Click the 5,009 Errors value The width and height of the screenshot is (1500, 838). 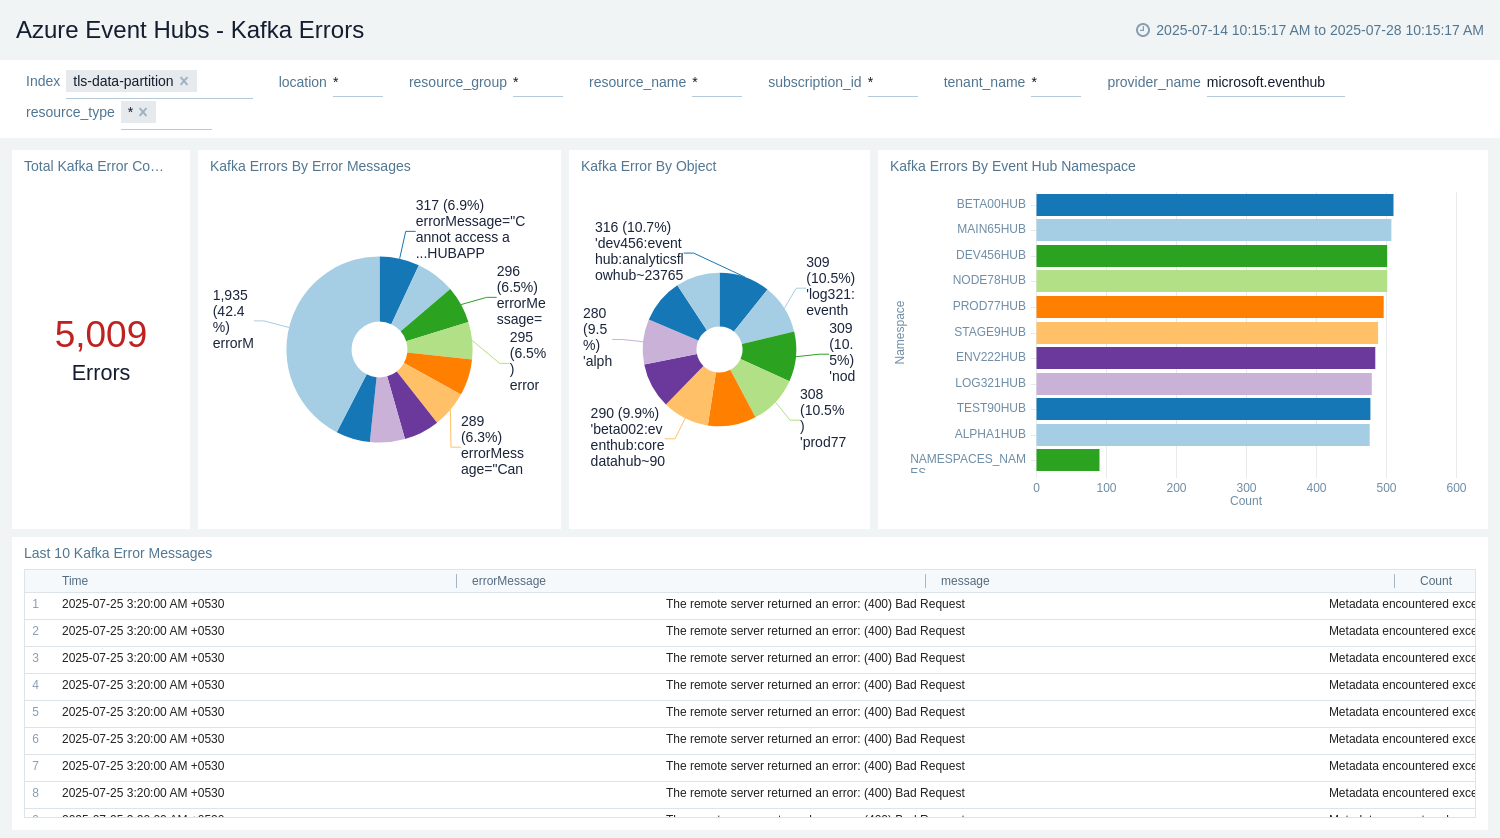(x=101, y=349)
